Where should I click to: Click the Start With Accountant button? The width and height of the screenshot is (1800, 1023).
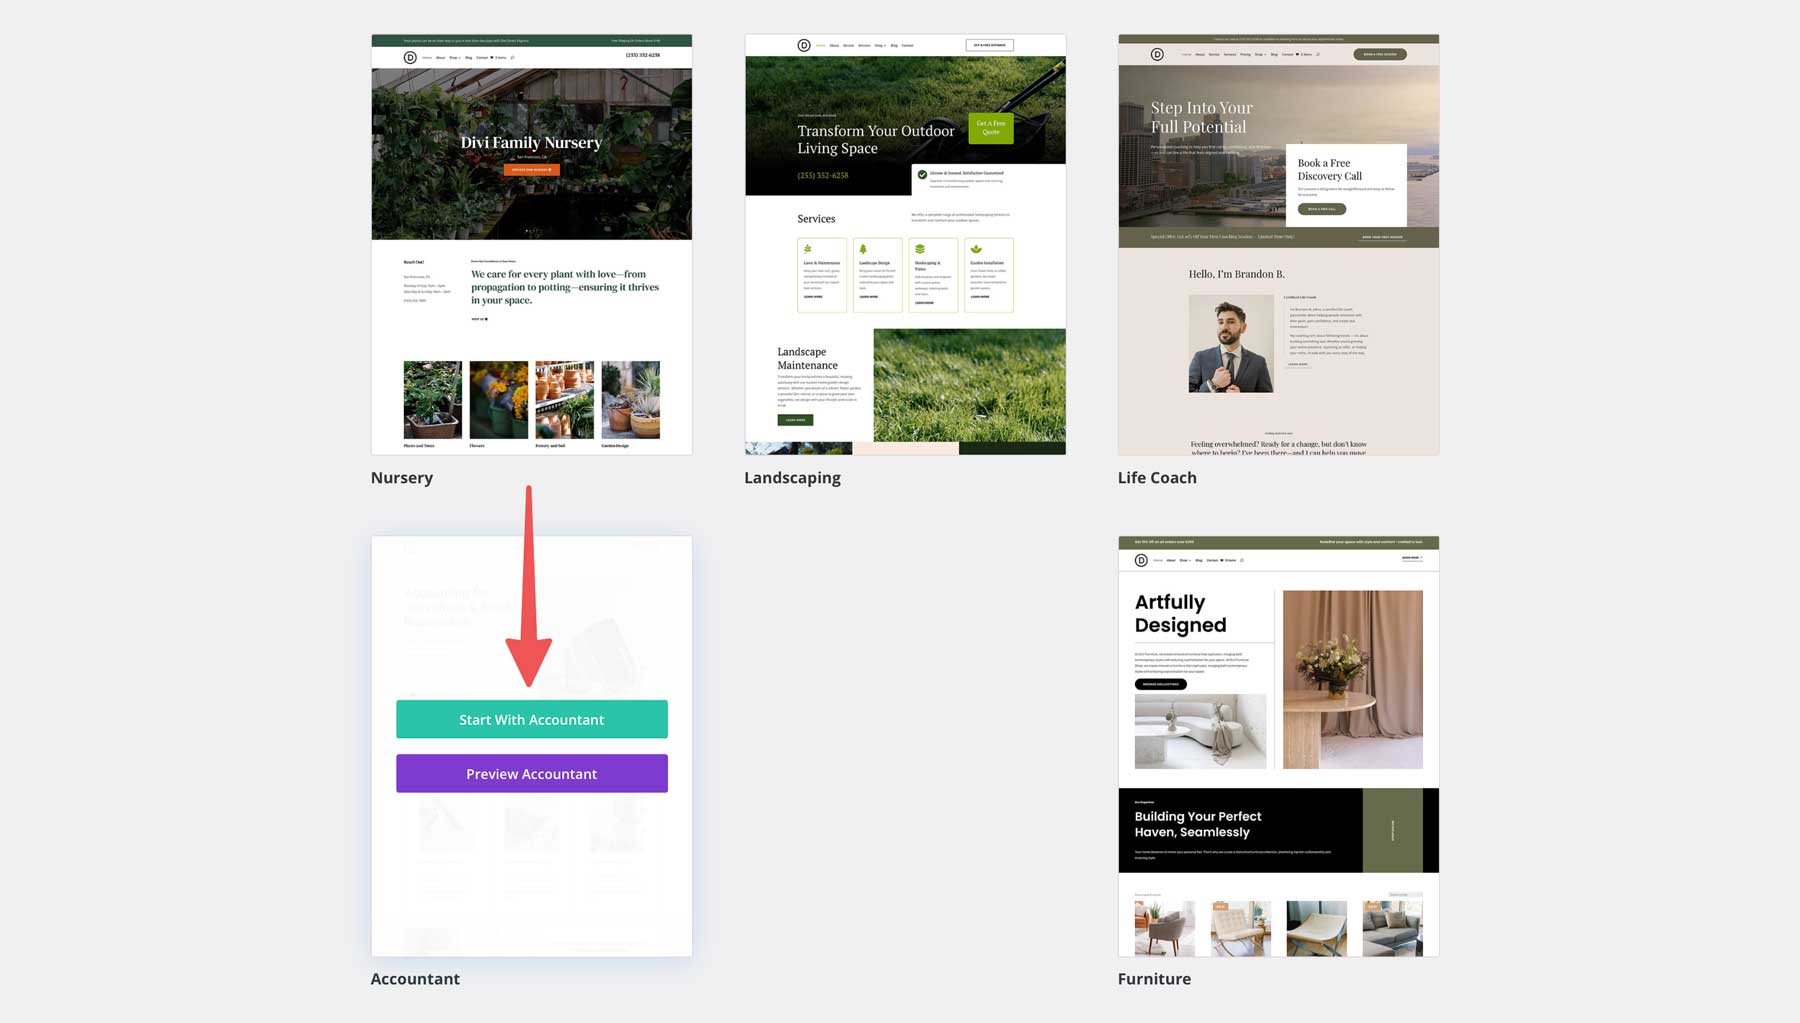[531, 719]
